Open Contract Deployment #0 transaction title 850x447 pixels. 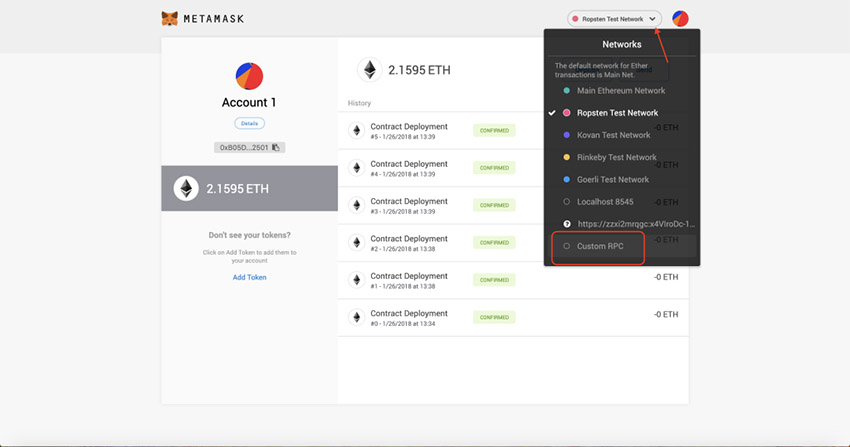pyautogui.click(x=409, y=313)
